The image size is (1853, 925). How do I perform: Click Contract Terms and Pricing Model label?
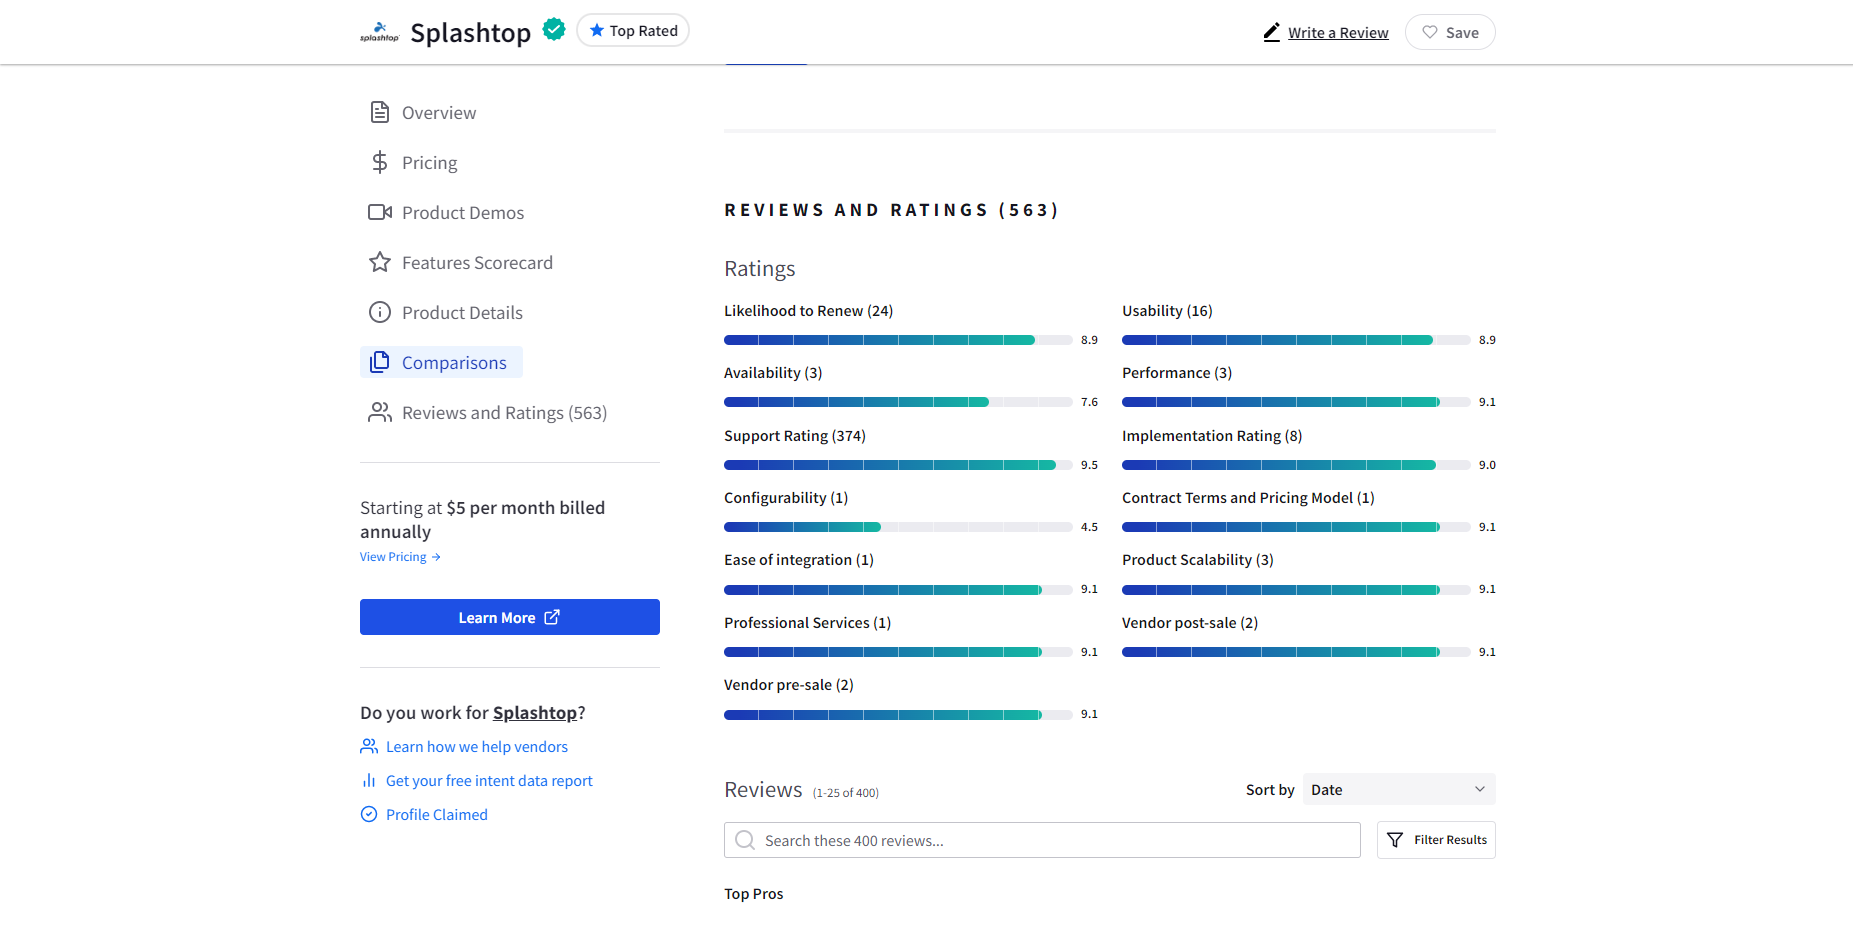tap(1248, 498)
